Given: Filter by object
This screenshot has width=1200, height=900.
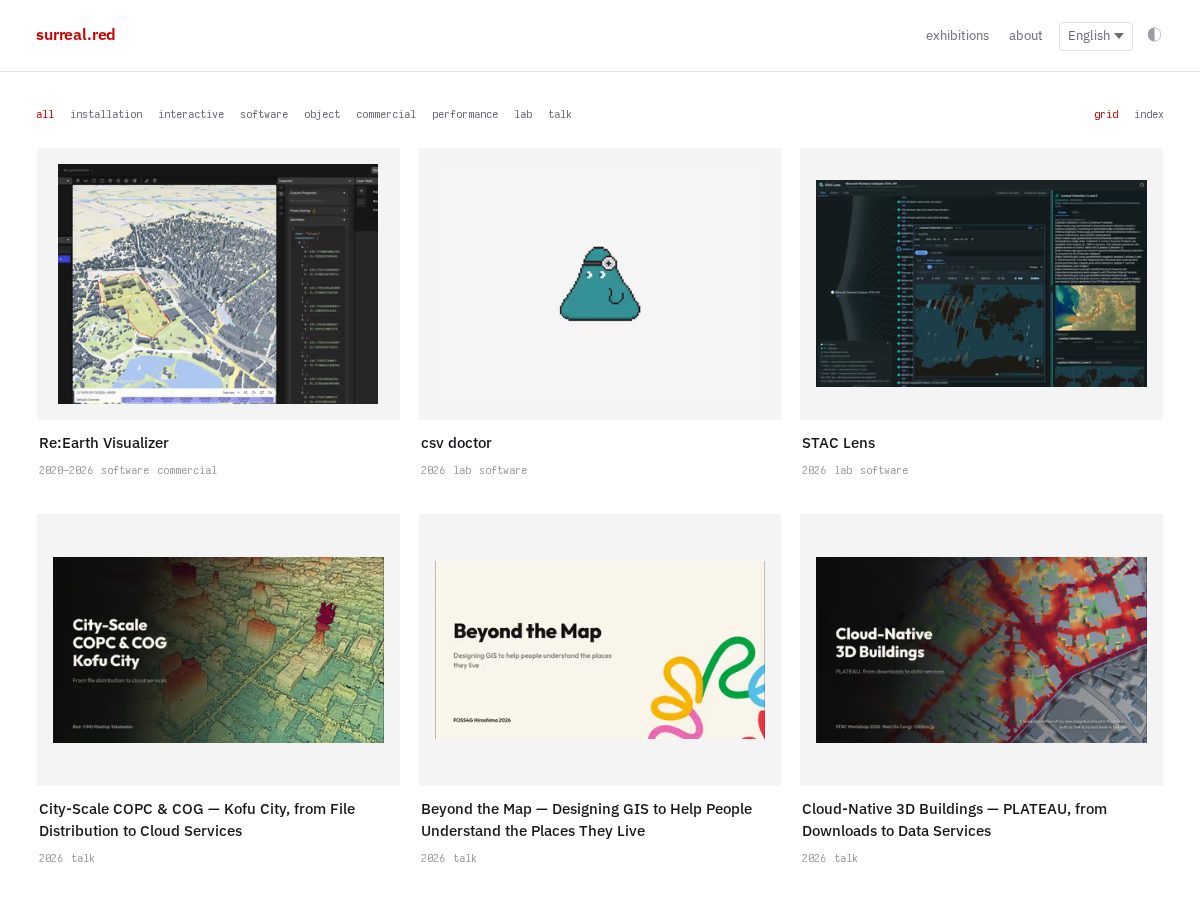Looking at the screenshot, I should pyautogui.click(x=323, y=114).
